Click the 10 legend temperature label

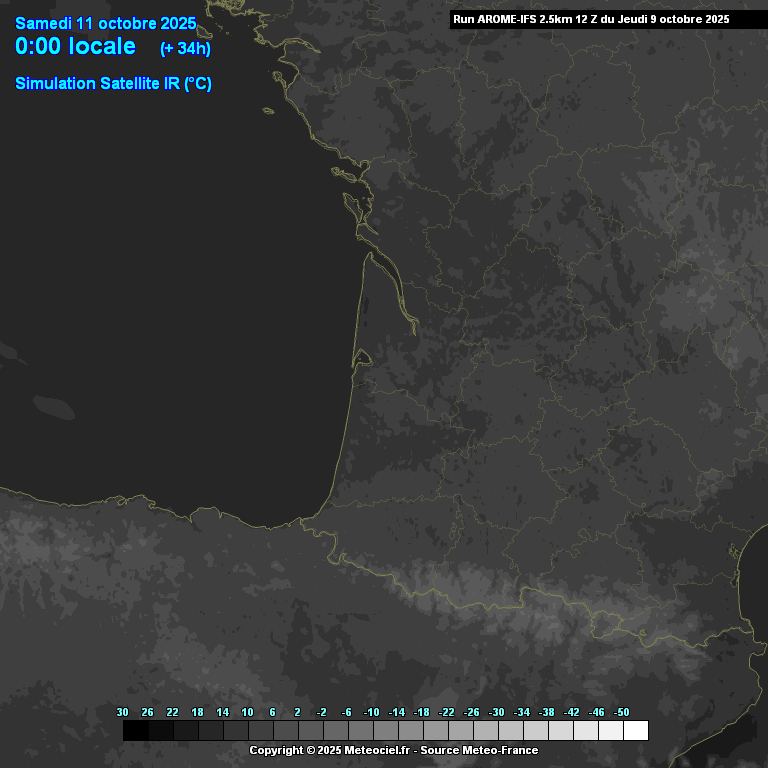(247, 712)
